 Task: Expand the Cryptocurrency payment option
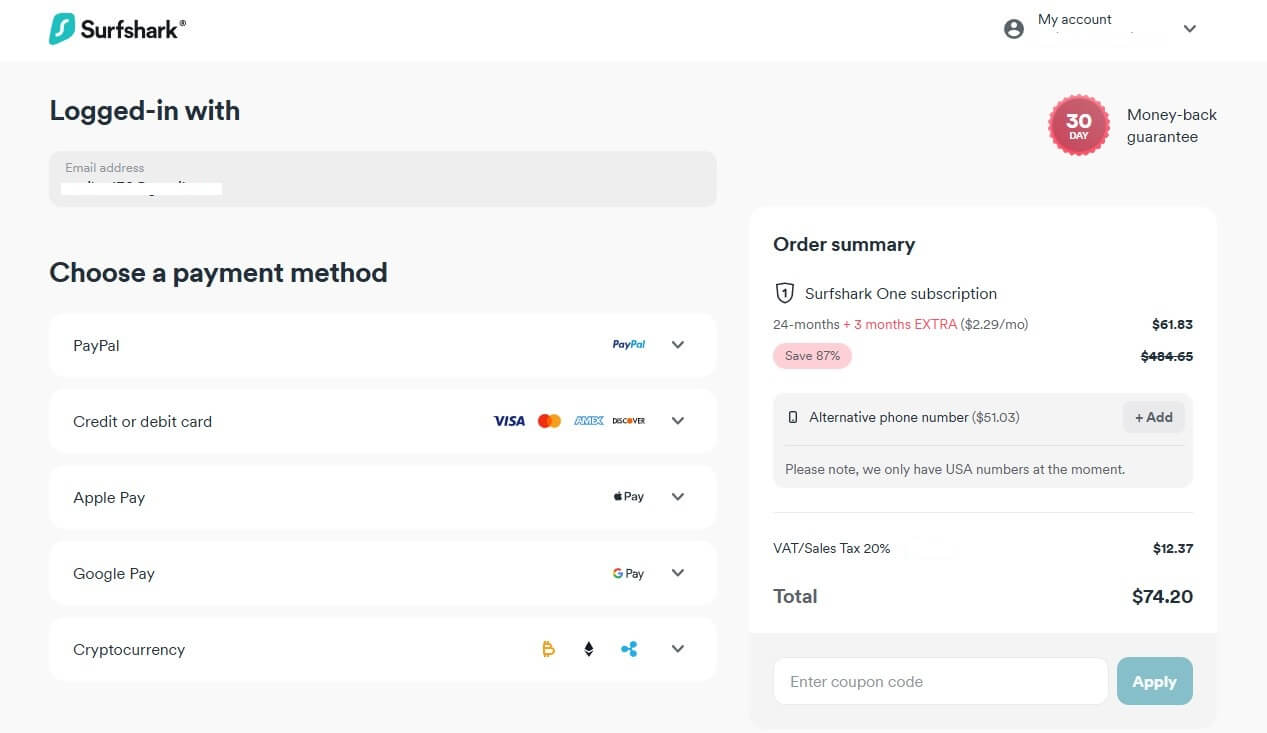(x=678, y=649)
